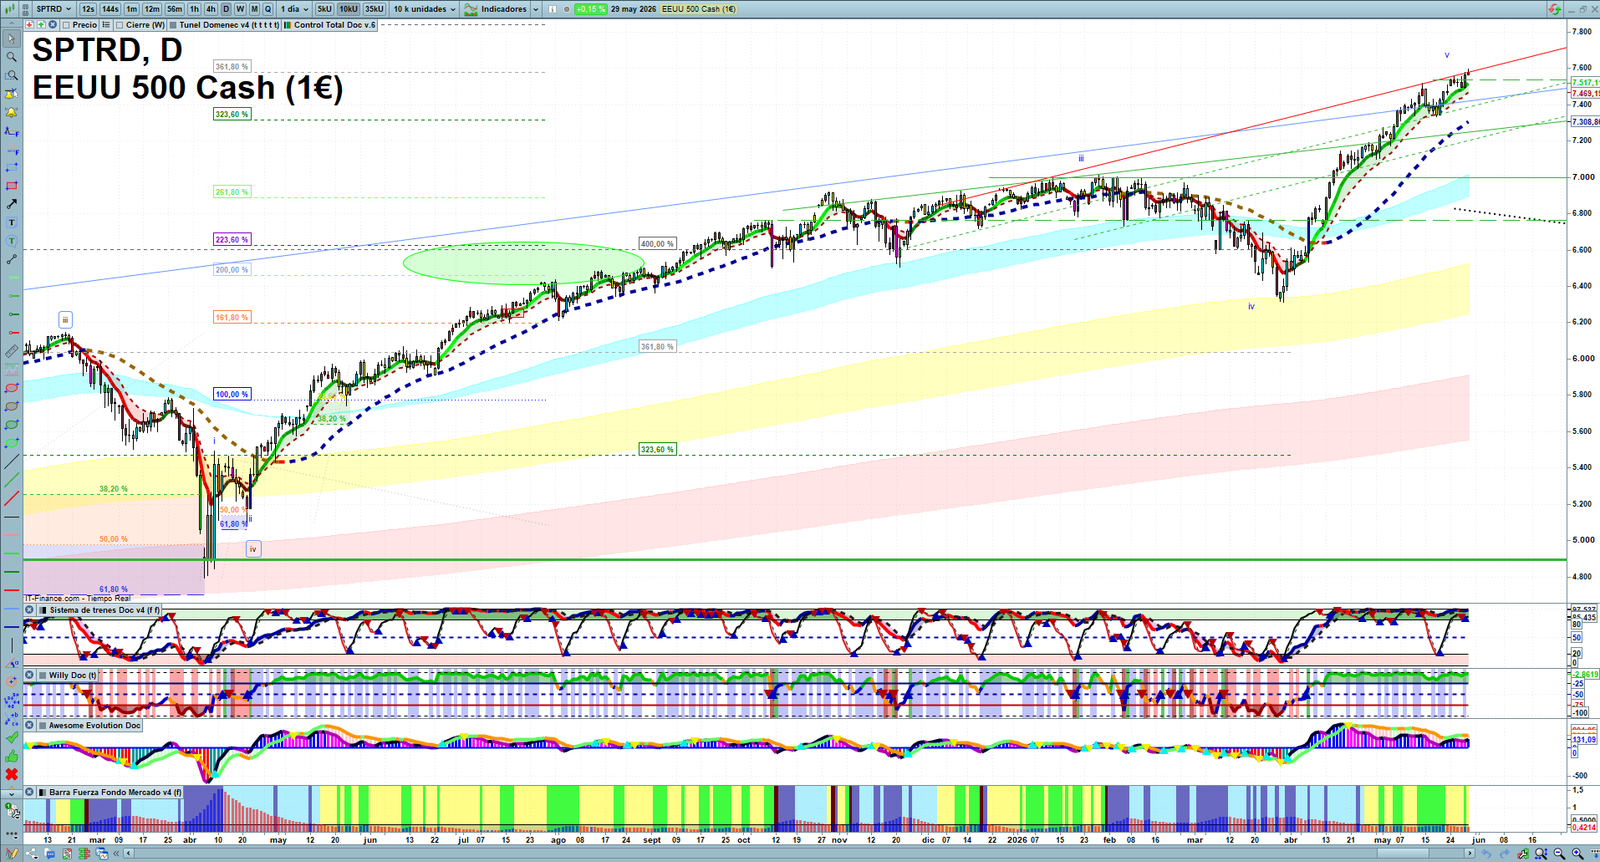This screenshot has height=862, width=1600.
Task: Open Control Total Doc v.6 settings
Action: 334,25
